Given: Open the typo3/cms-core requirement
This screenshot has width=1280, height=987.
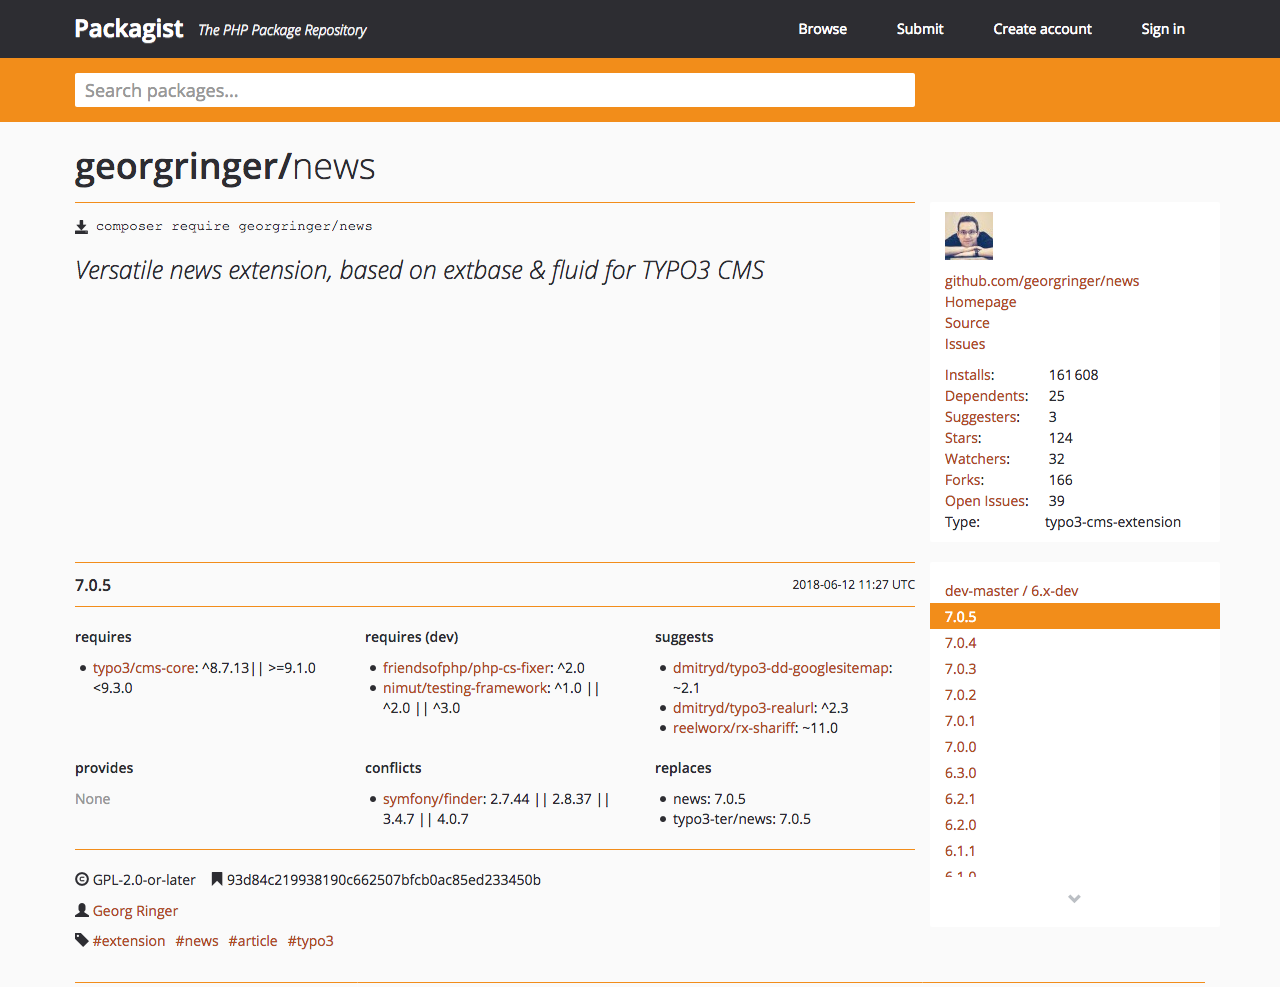Looking at the screenshot, I should pyautogui.click(x=144, y=668).
